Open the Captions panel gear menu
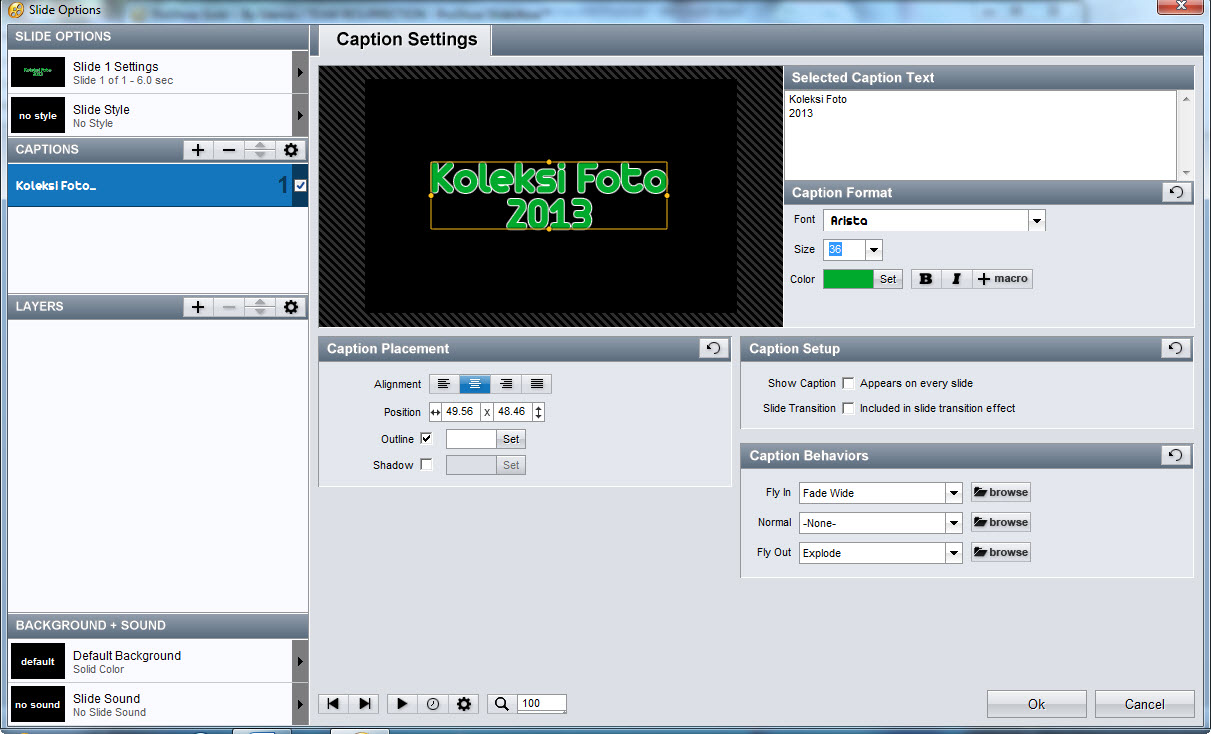The width and height of the screenshot is (1211, 734). 290,150
